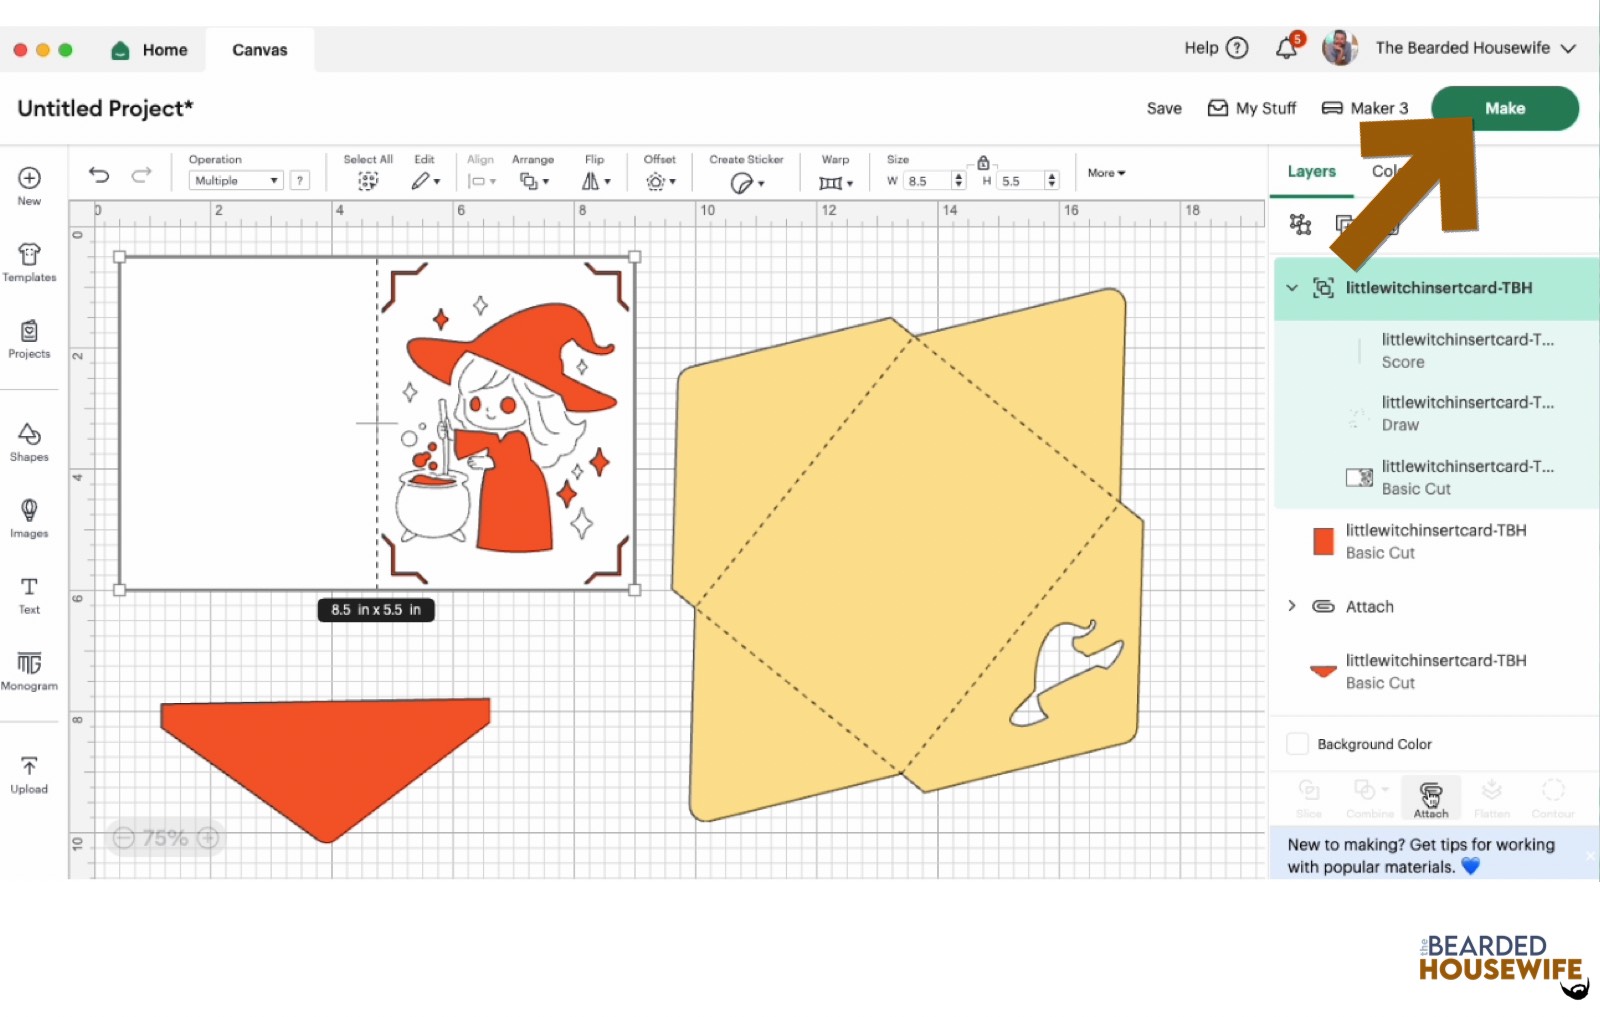This screenshot has width=1600, height=1017.
Task: Open the Arrange dropdown
Action: pyautogui.click(x=533, y=181)
